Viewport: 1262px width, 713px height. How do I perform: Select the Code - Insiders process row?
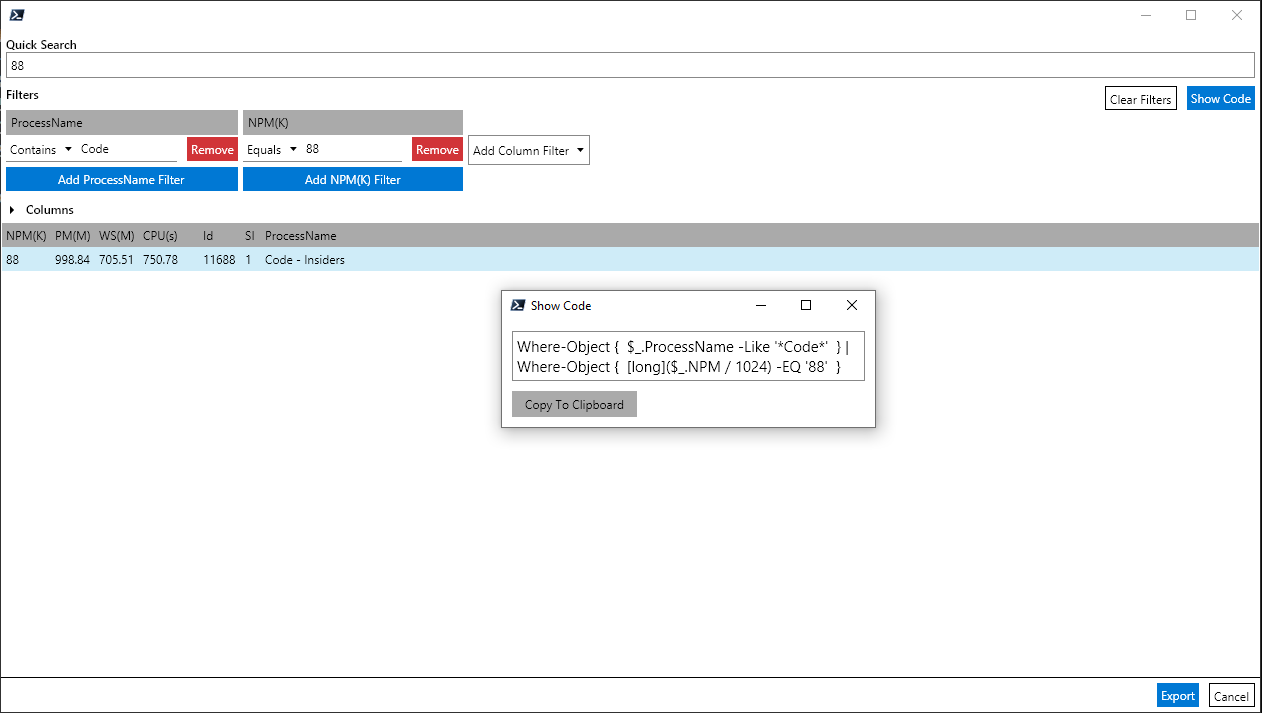[304, 260]
